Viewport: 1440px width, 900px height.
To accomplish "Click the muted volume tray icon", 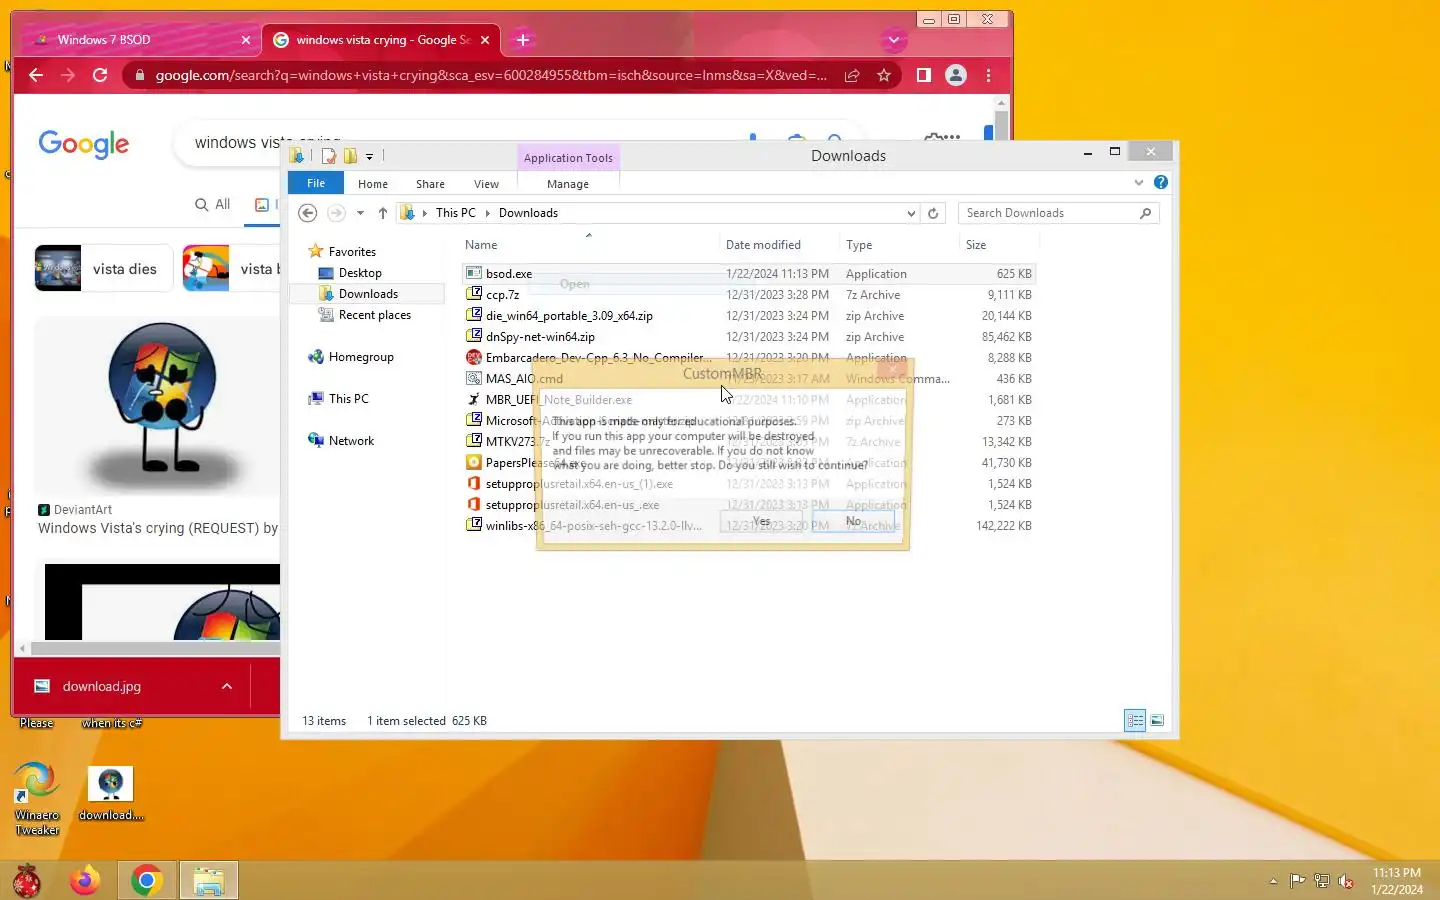I will coord(1346,881).
